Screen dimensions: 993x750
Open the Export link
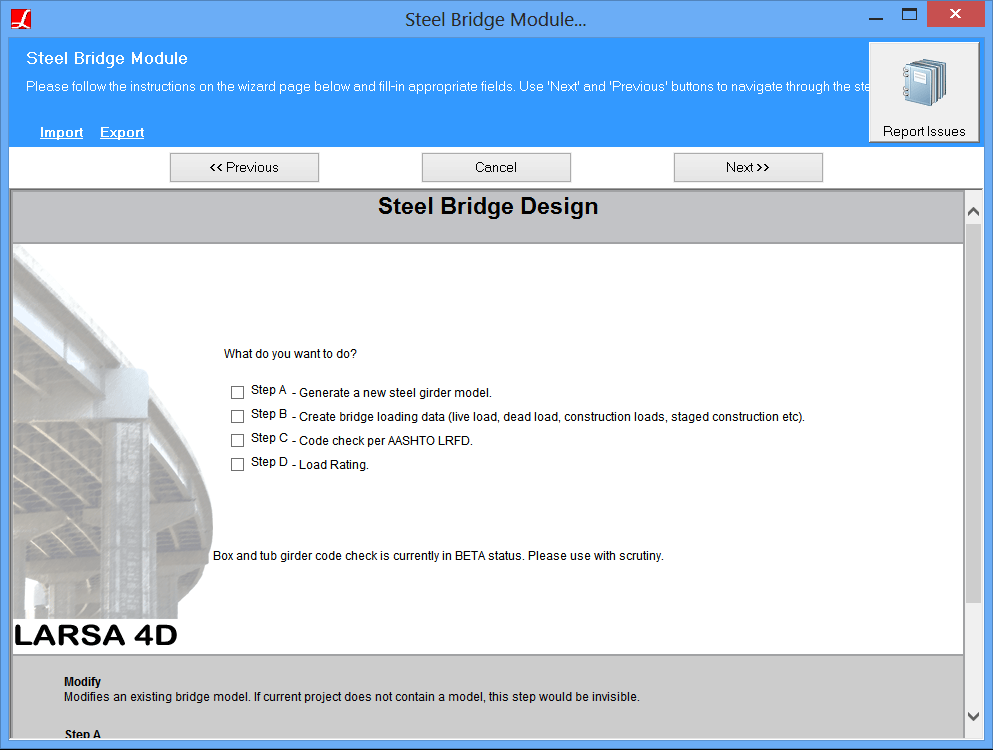click(x=122, y=132)
